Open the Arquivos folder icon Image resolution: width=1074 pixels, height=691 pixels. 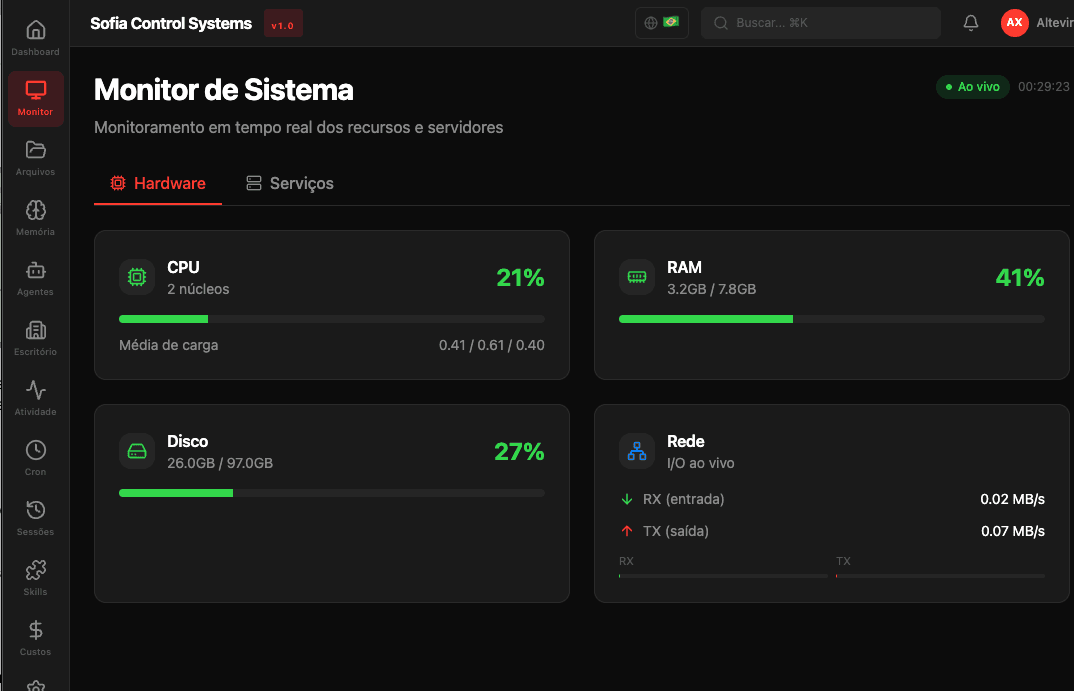point(36,150)
